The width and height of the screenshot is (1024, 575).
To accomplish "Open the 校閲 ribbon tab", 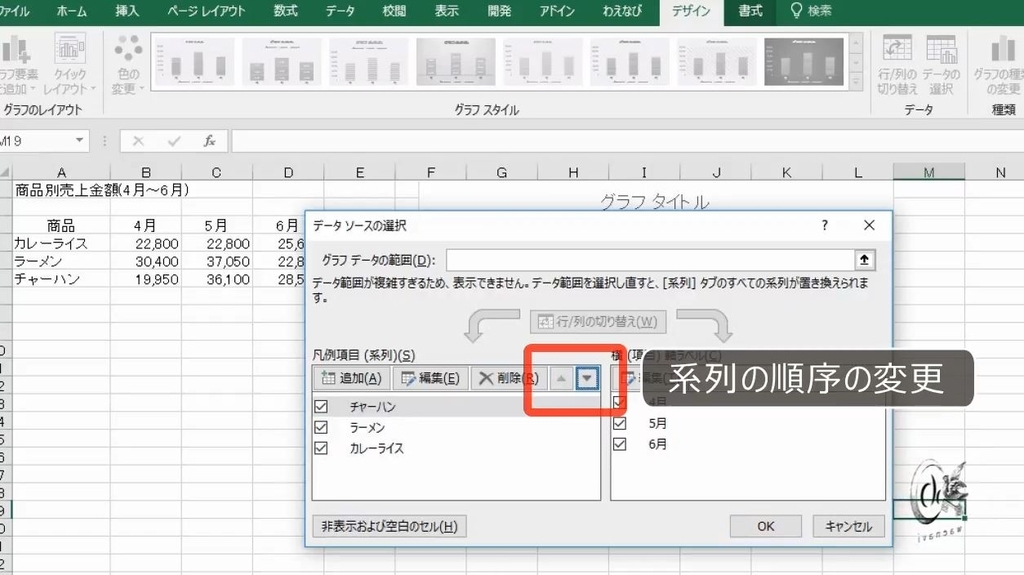I will pos(394,11).
